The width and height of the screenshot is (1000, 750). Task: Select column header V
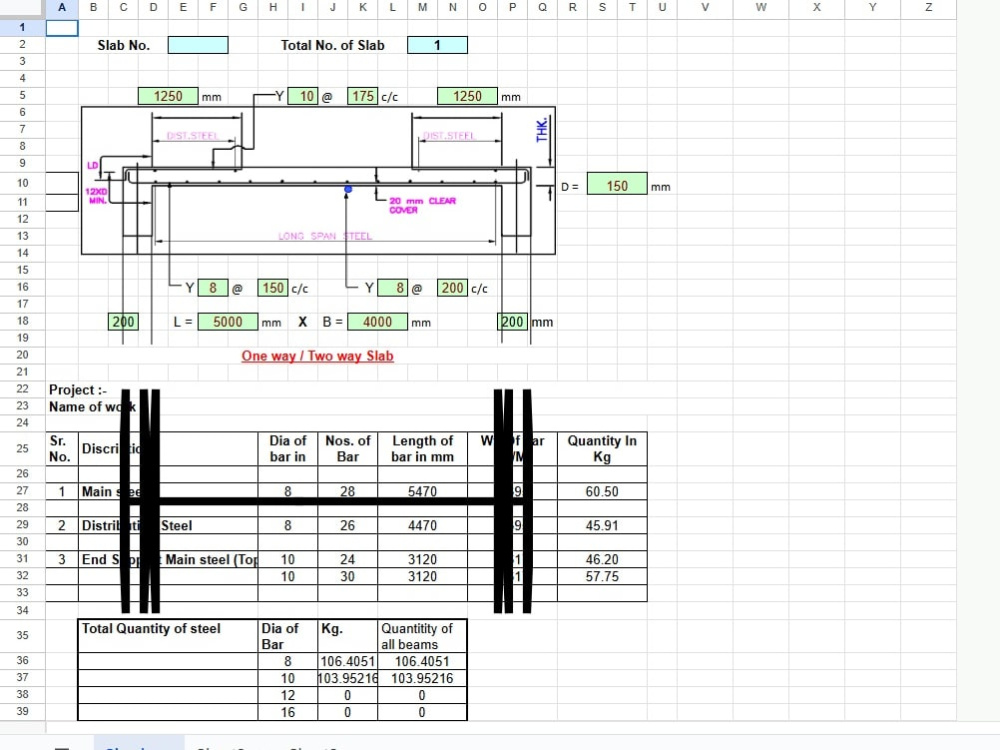click(x=705, y=8)
